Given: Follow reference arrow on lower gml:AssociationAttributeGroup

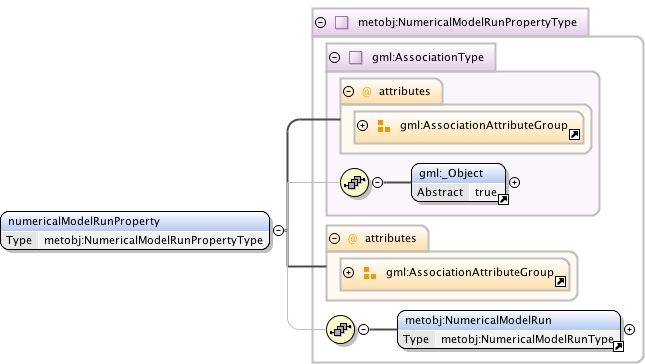Looking at the screenshot, I should coord(560,281).
